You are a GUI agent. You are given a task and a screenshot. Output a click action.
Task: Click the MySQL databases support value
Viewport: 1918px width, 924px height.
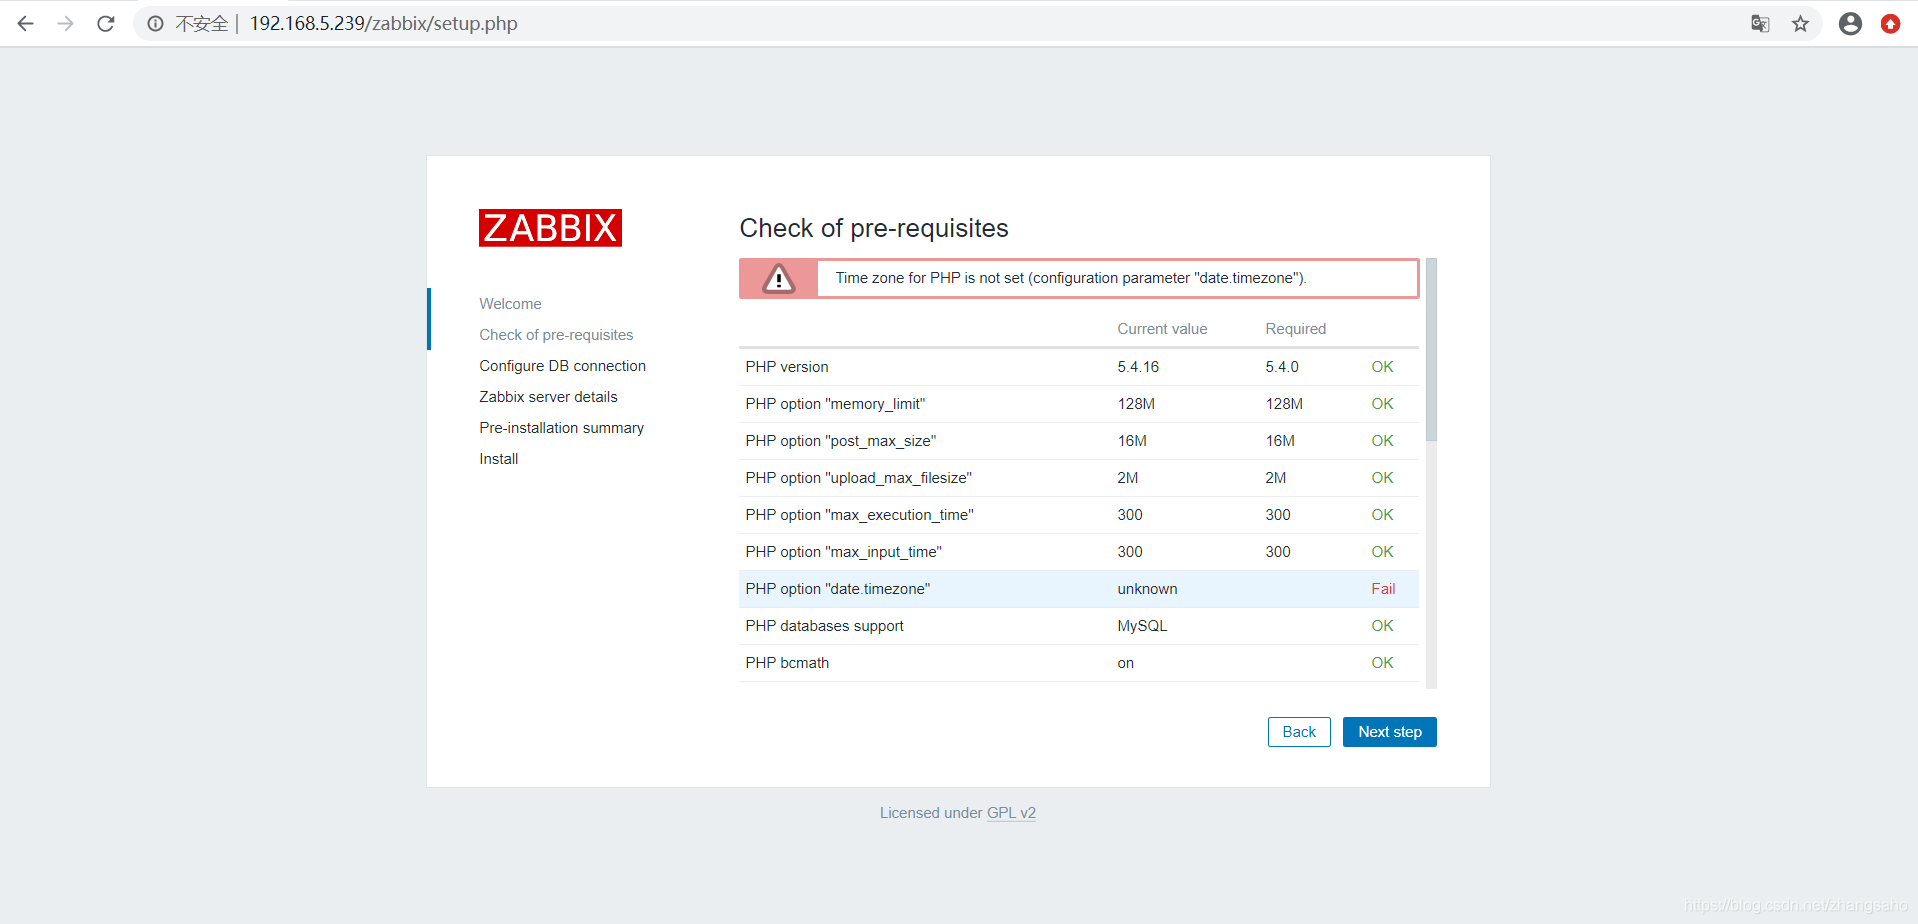(x=1142, y=626)
